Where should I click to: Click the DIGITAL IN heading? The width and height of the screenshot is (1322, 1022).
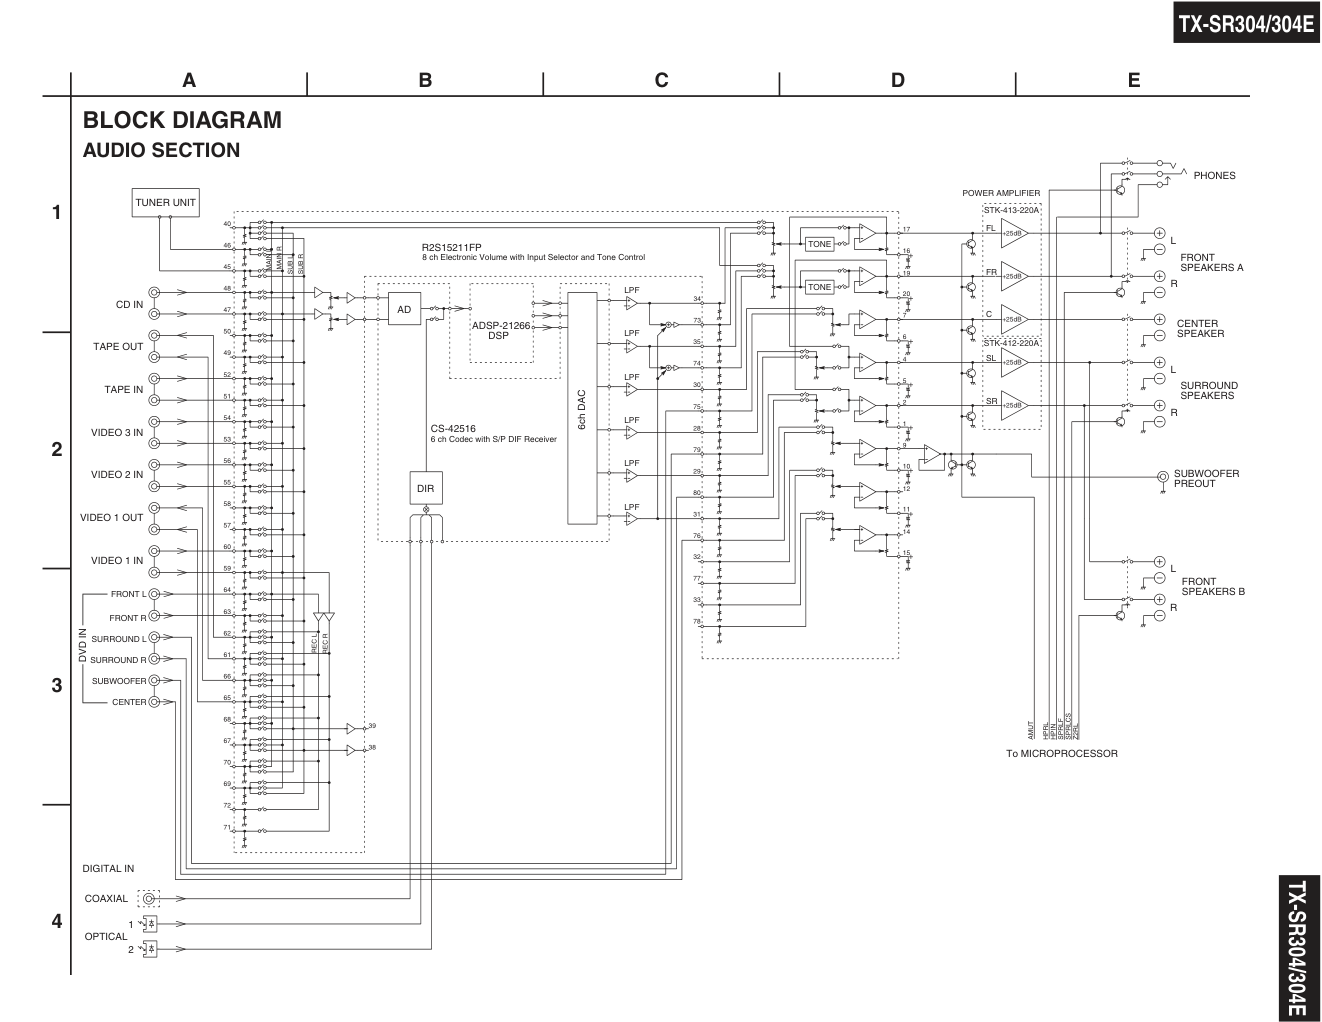tap(108, 869)
